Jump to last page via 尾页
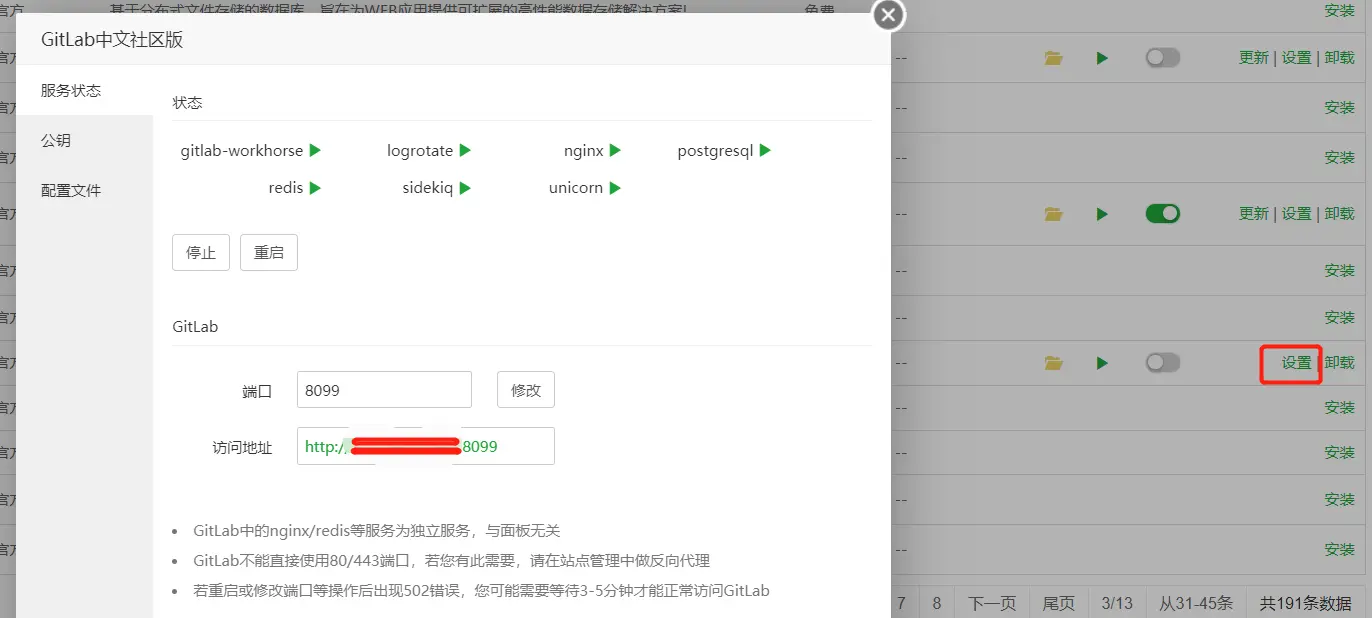Viewport: 1372px width, 618px height. pos(1059,603)
